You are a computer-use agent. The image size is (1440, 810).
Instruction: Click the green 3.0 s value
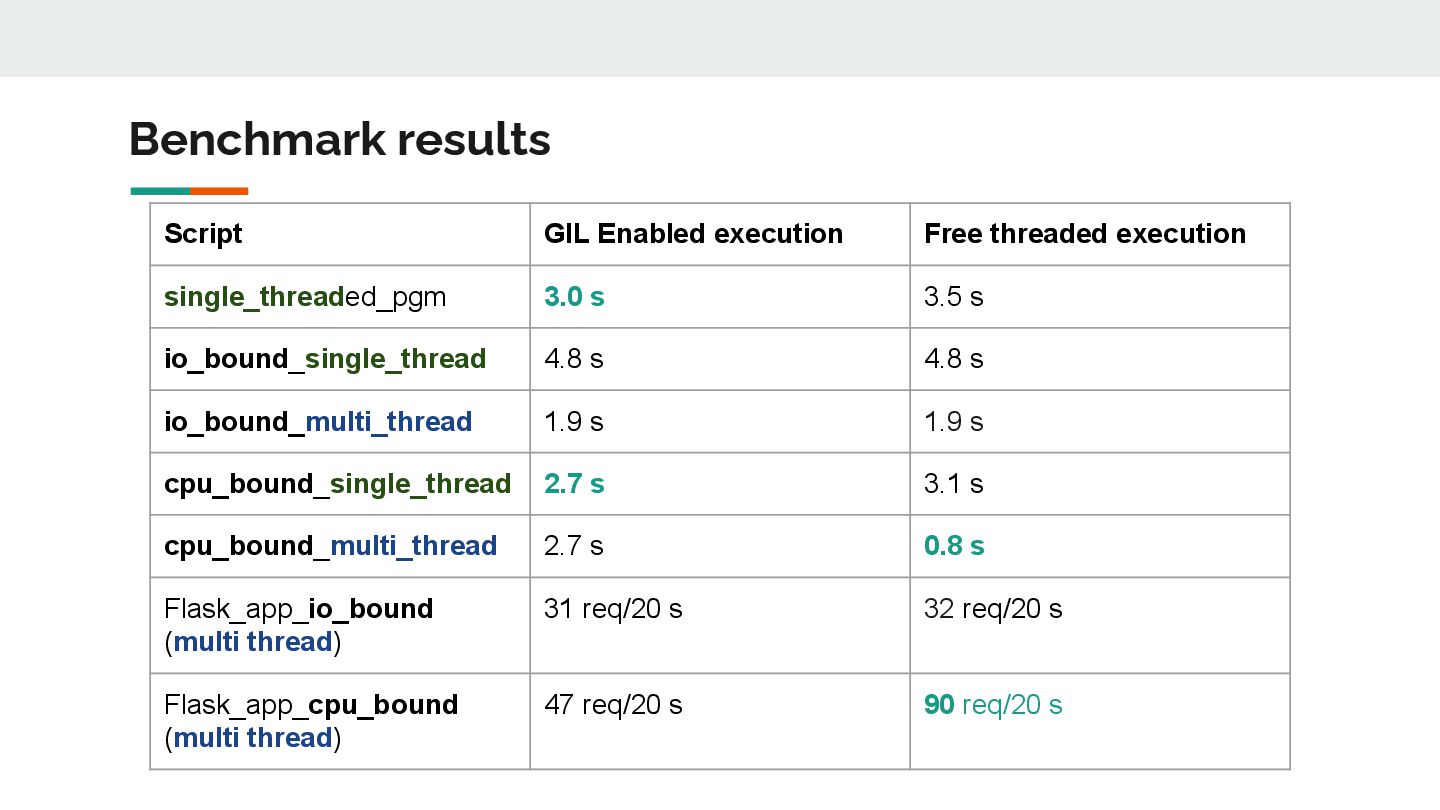pyautogui.click(x=574, y=297)
